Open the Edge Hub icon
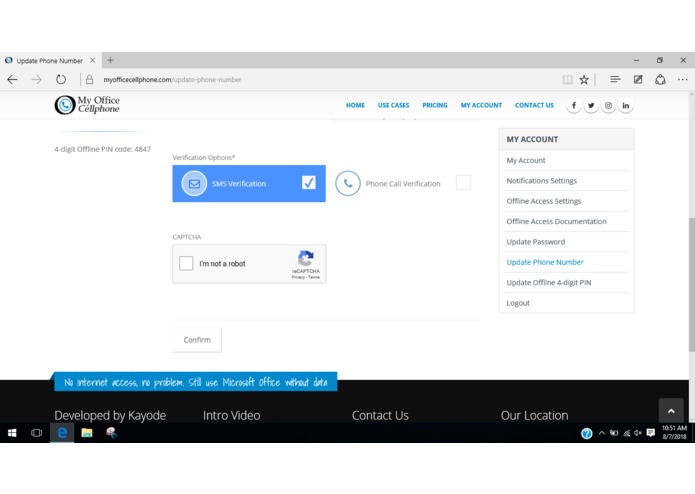This screenshot has width=695, height=494. click(615, 79)
